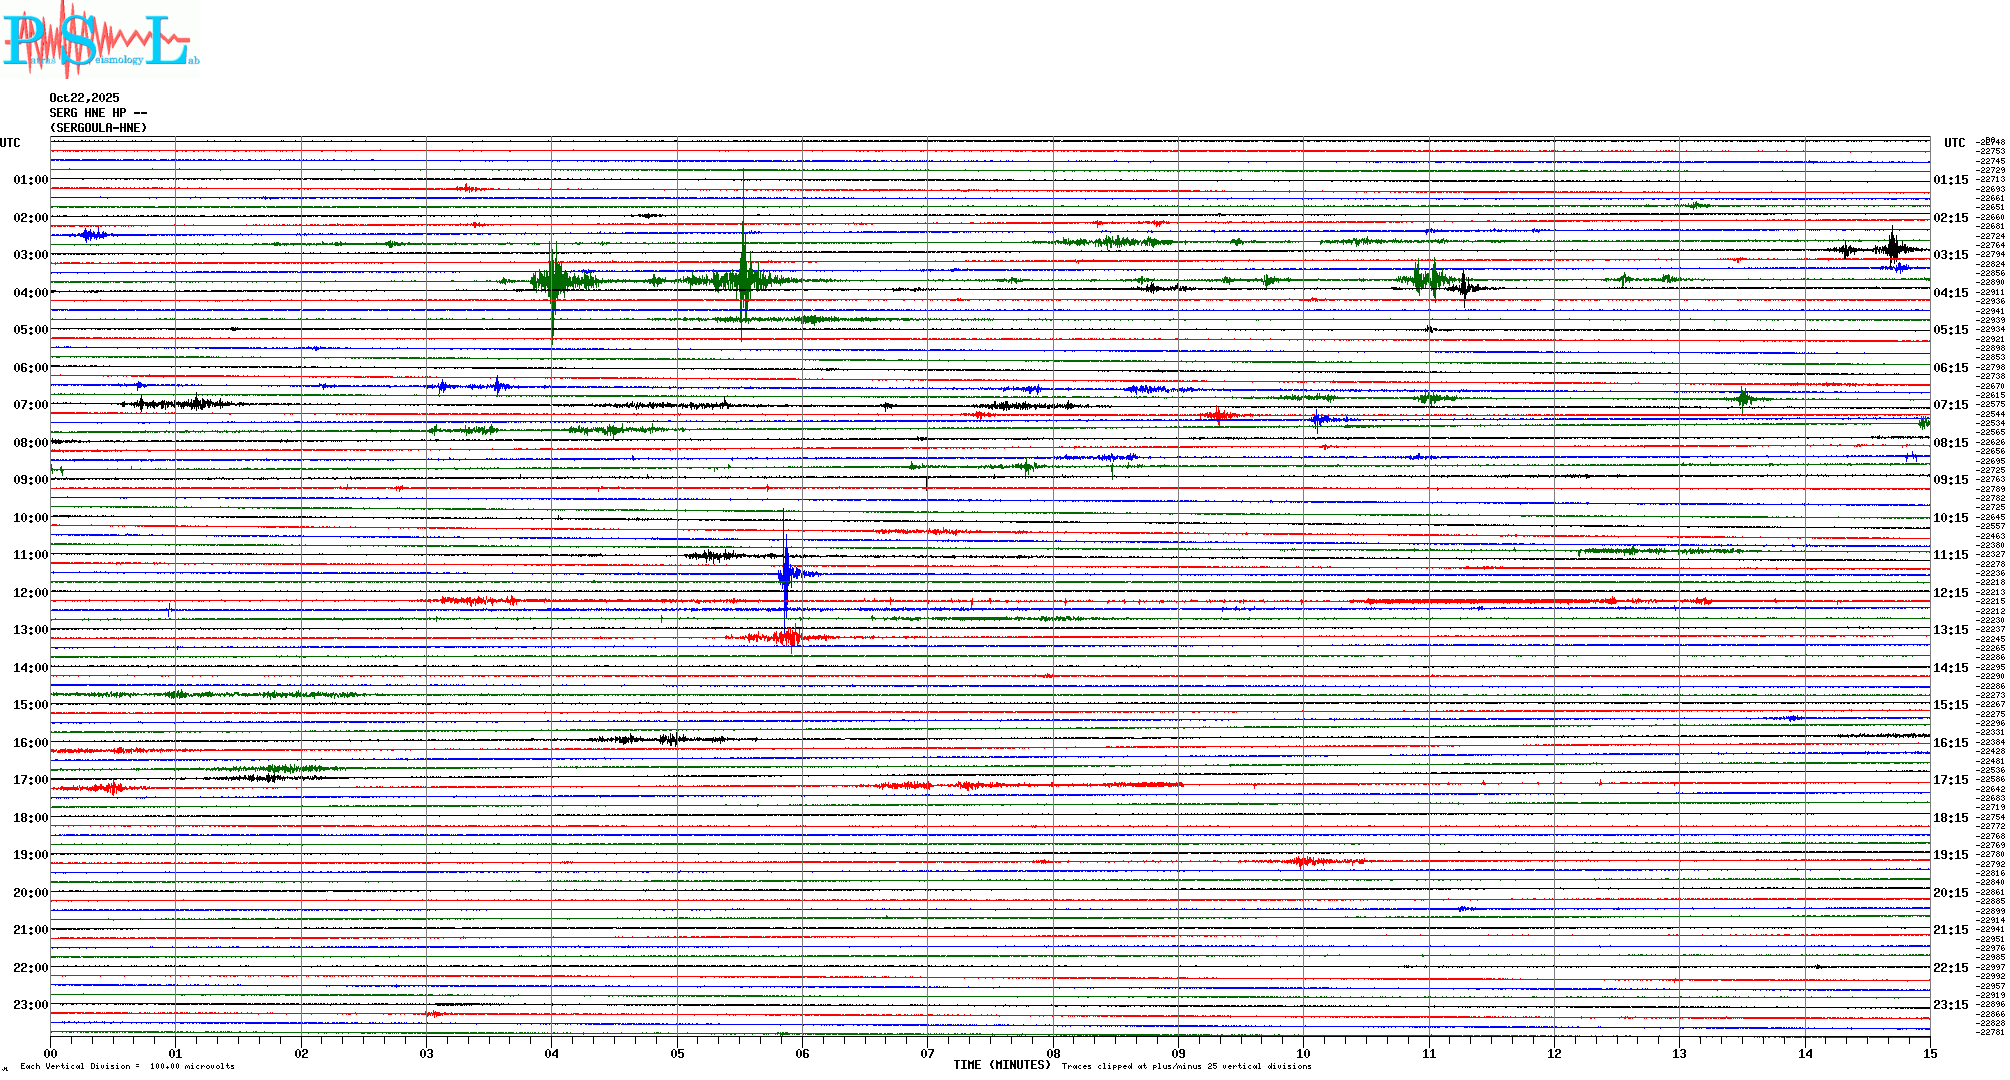Screen dimensions: 2010x1080
Task: Click the 23:00 hour label on left
Action: tap(30, 1005)
